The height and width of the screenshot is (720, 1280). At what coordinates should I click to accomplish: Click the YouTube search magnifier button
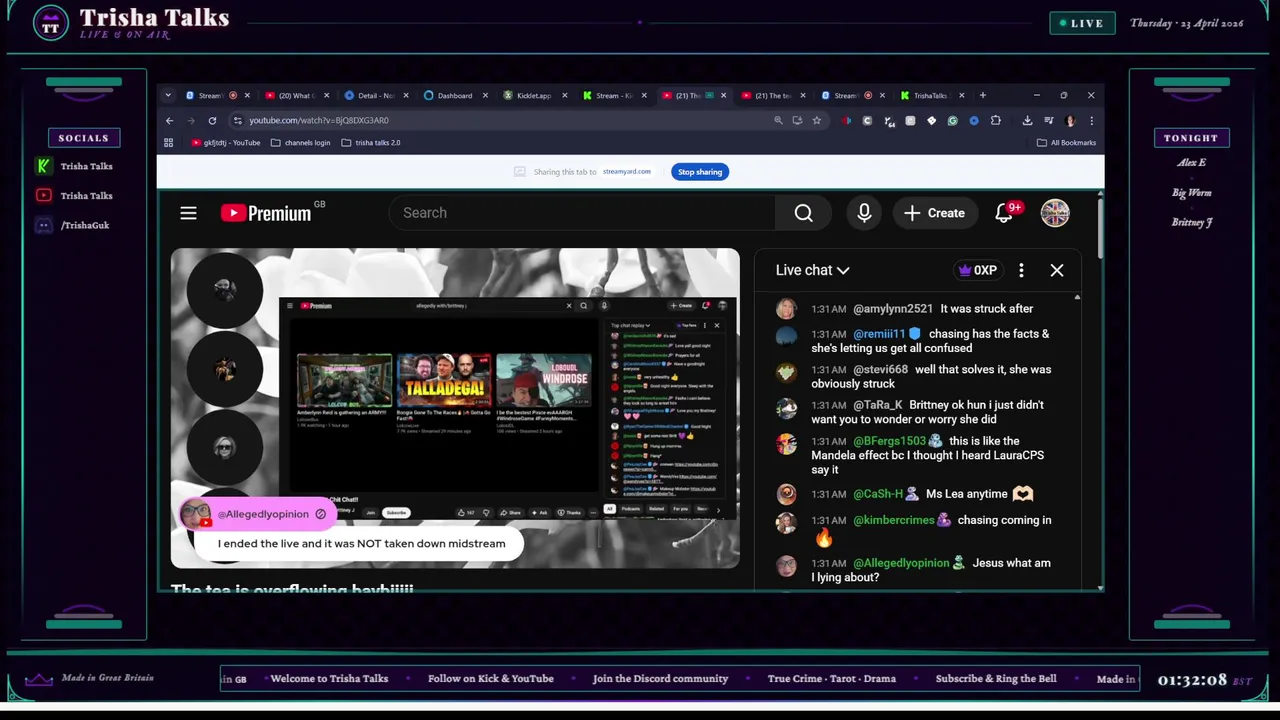pos(803,213)
